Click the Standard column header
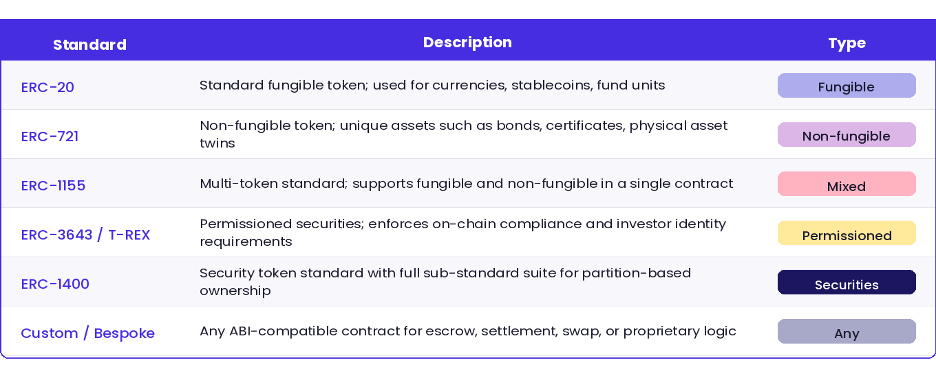 click(90, 45)
